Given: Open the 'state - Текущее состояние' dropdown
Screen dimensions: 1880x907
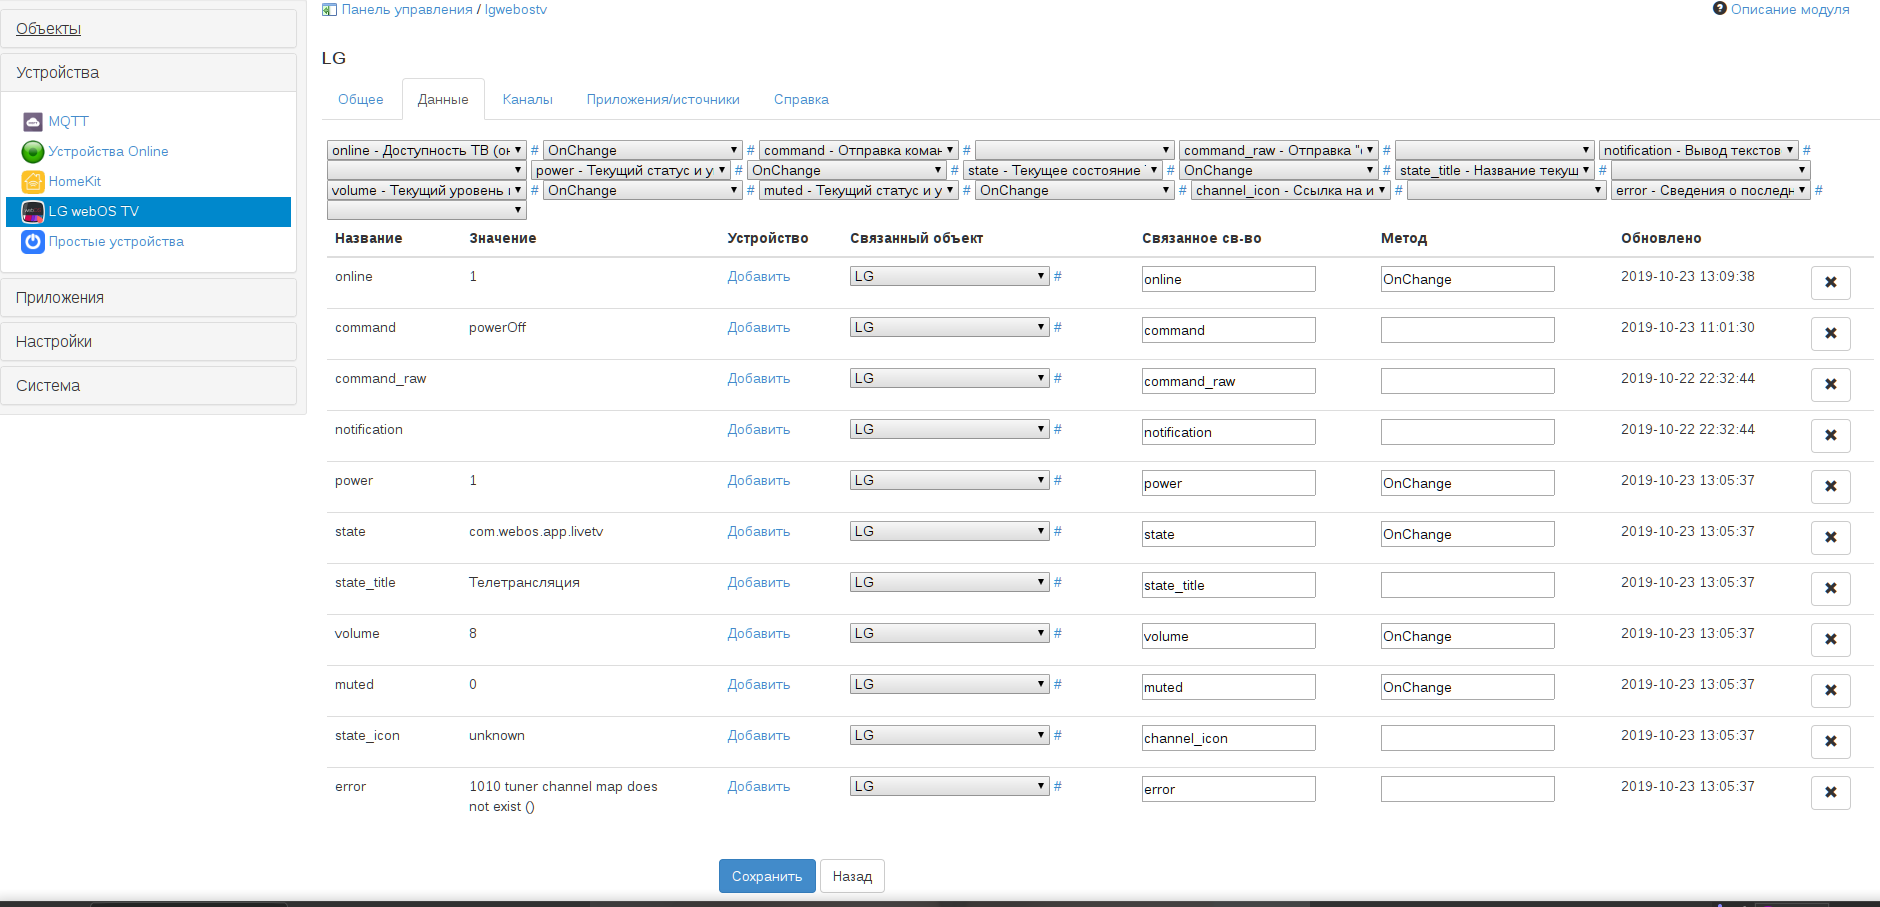Looking at the screenshot, I should [1063, 170].
